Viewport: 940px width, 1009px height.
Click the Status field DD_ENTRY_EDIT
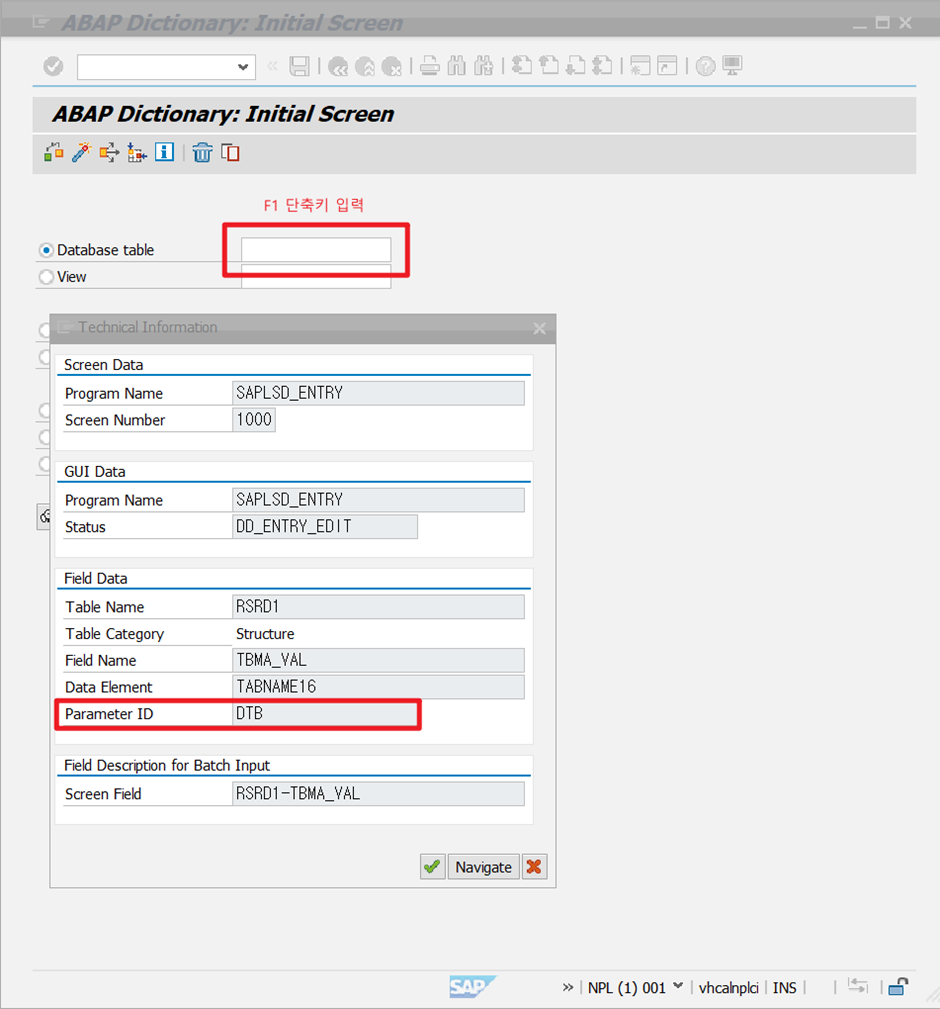[325, 526]
